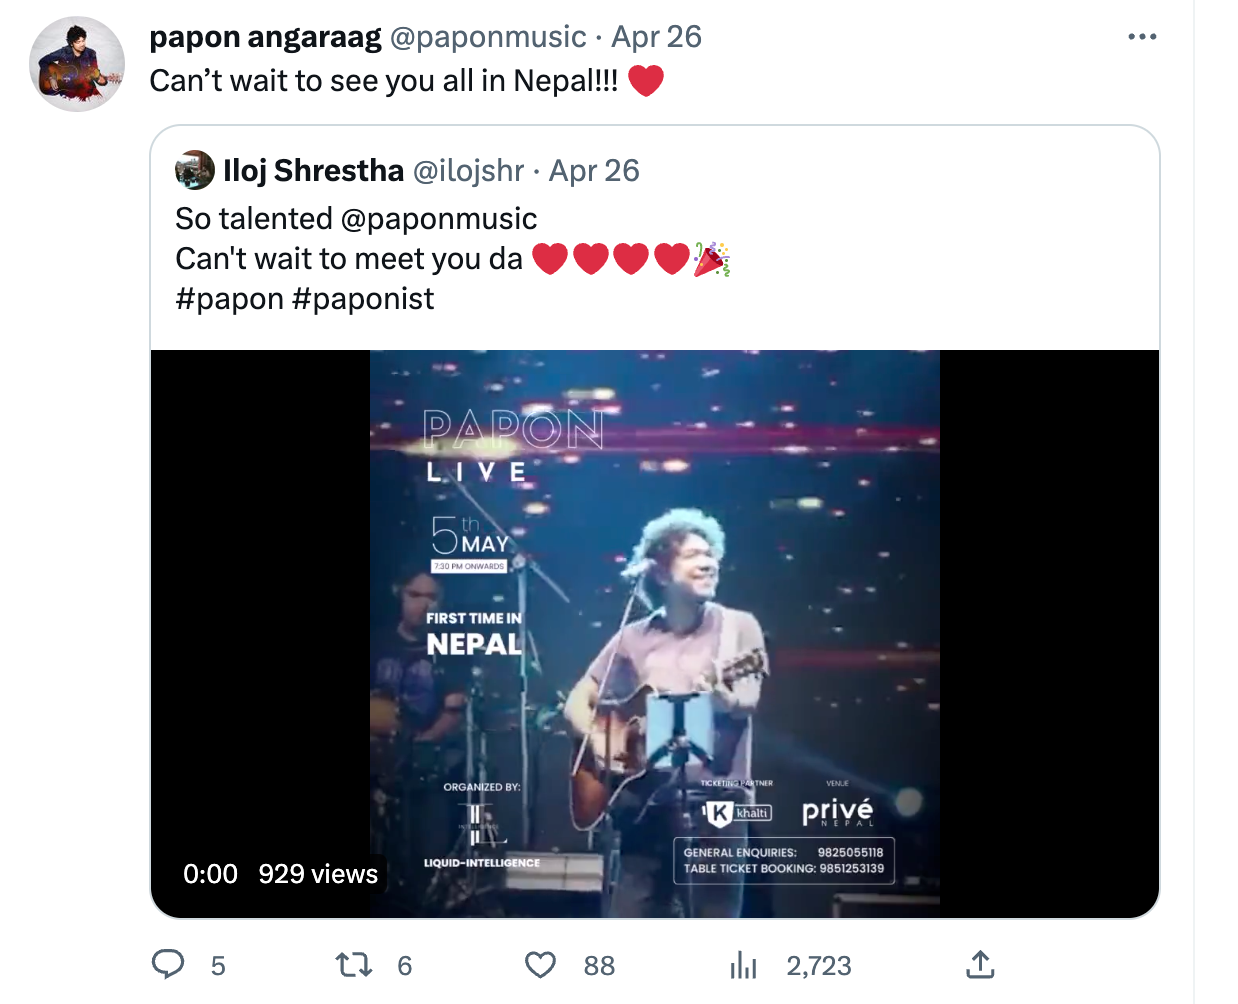Click the @ilojshr handle
This screenshot has height=1004, width=1238.
468,171
